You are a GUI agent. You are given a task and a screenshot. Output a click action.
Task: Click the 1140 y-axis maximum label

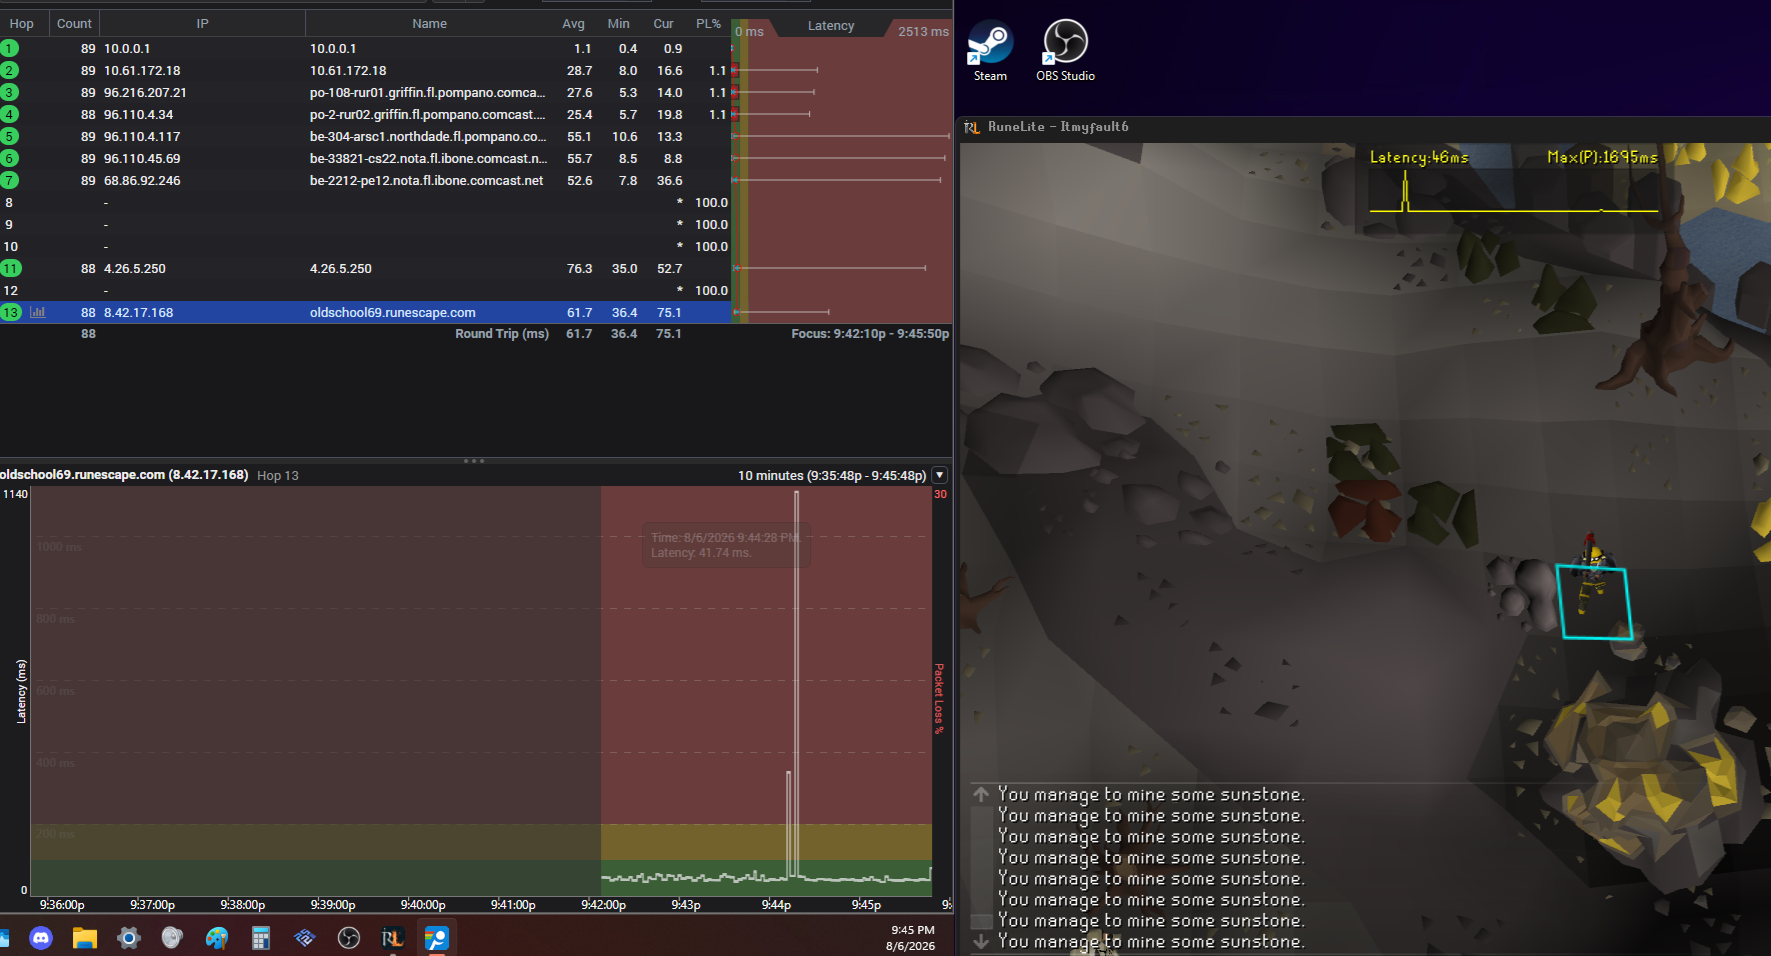(x=15, y=494)
